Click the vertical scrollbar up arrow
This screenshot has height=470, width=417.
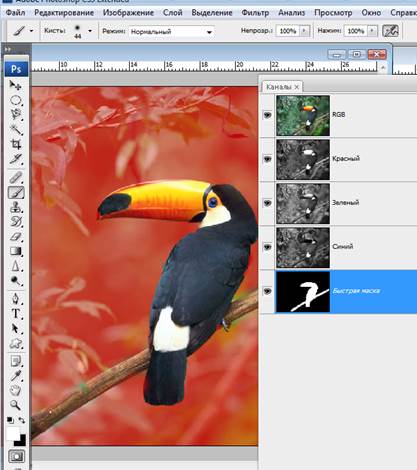pos(383,68)
